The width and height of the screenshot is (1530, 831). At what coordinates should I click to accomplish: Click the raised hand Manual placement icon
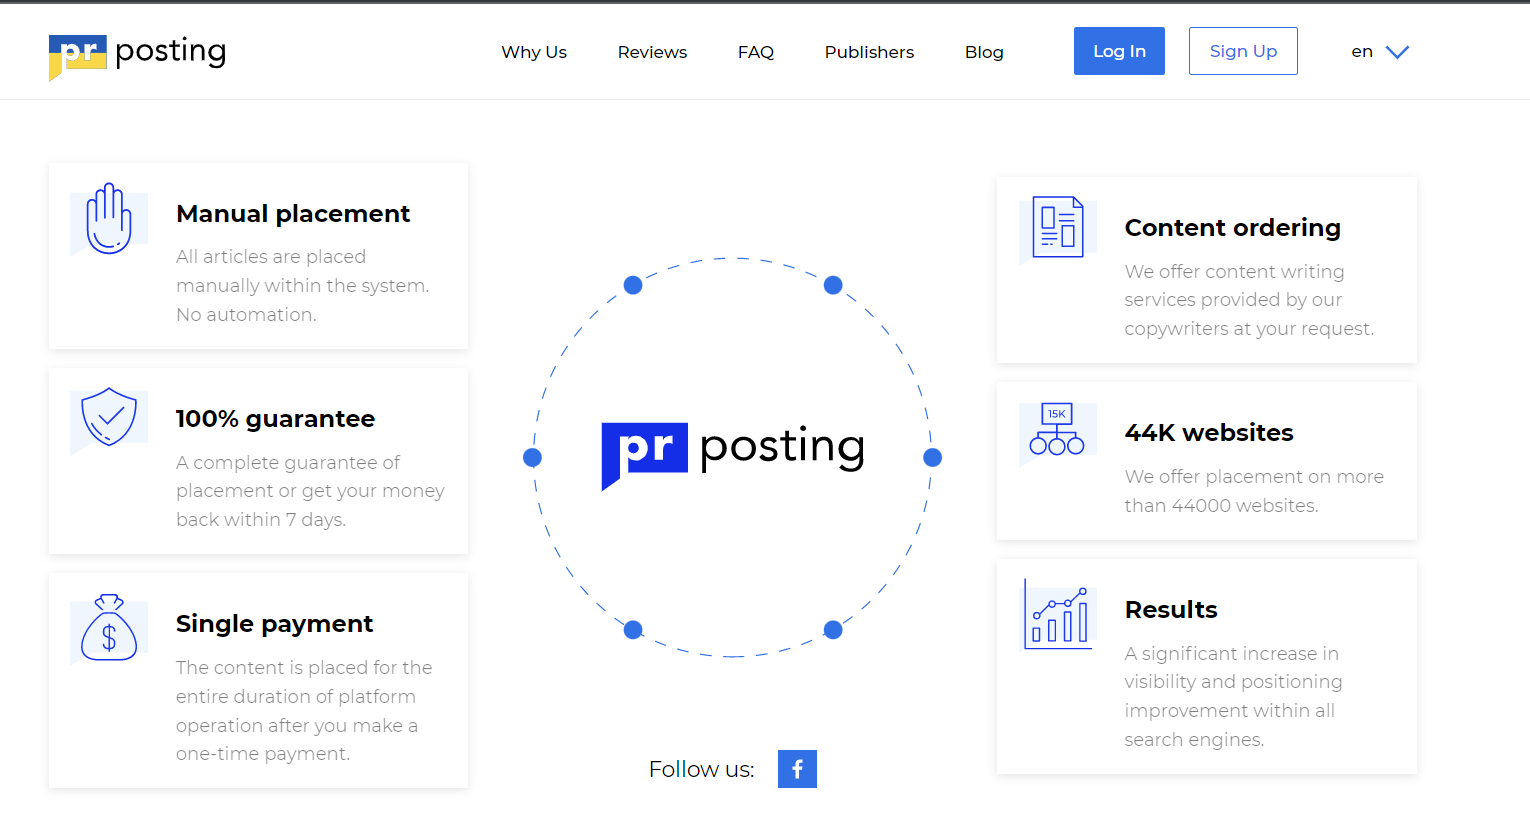(109, 219)
